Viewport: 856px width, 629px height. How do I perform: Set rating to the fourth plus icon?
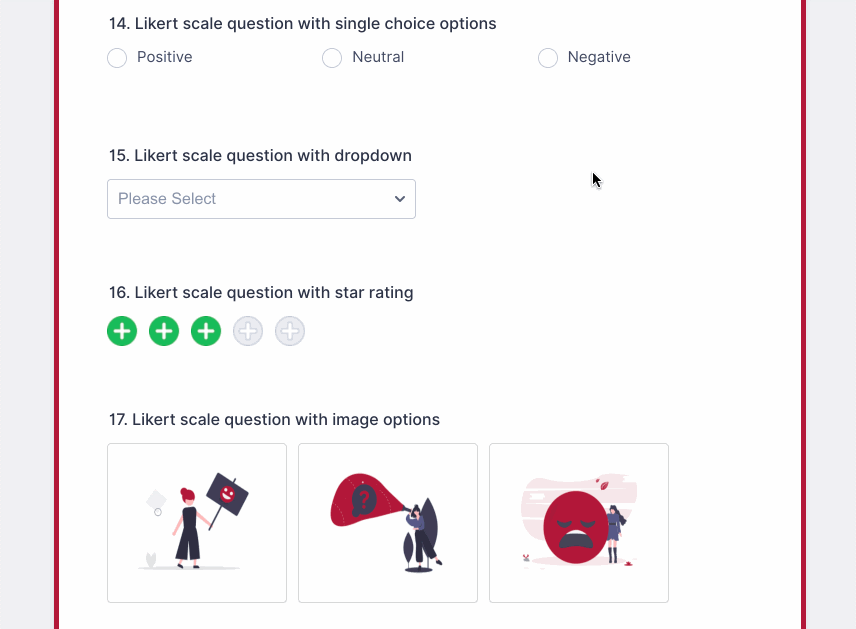(248, 331)
